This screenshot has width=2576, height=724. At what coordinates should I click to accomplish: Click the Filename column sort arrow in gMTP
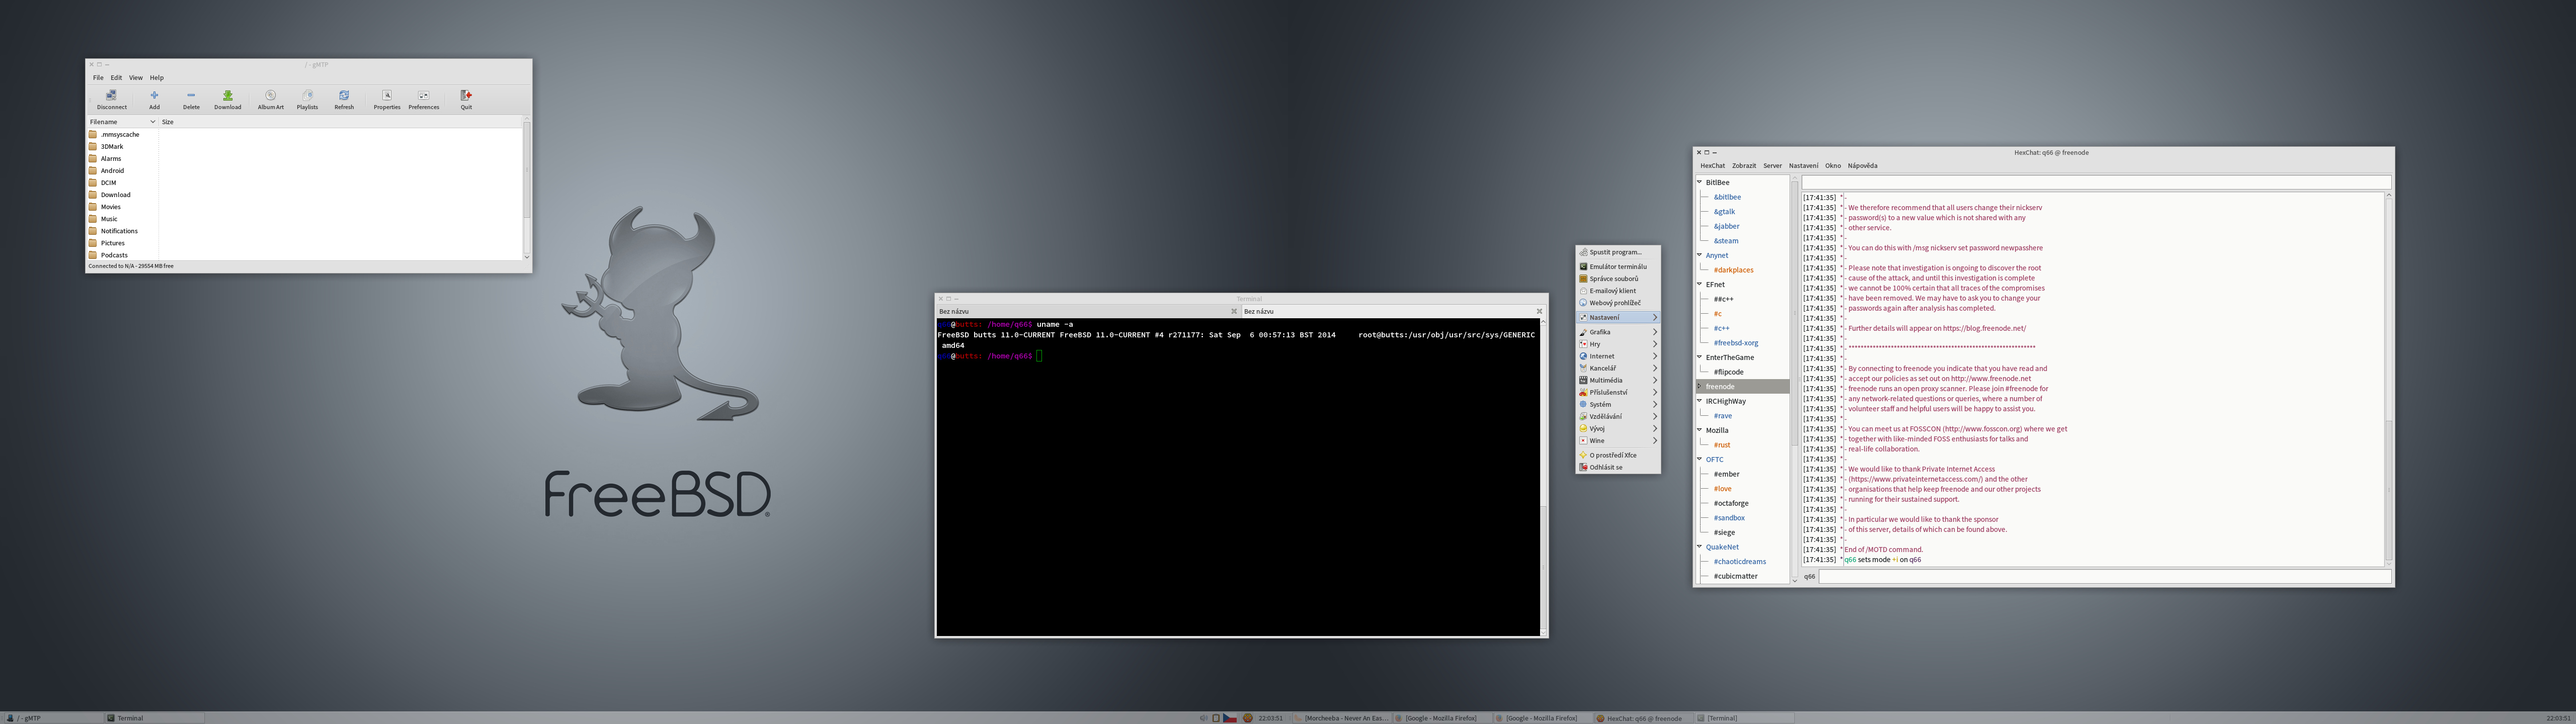(152, 122)
